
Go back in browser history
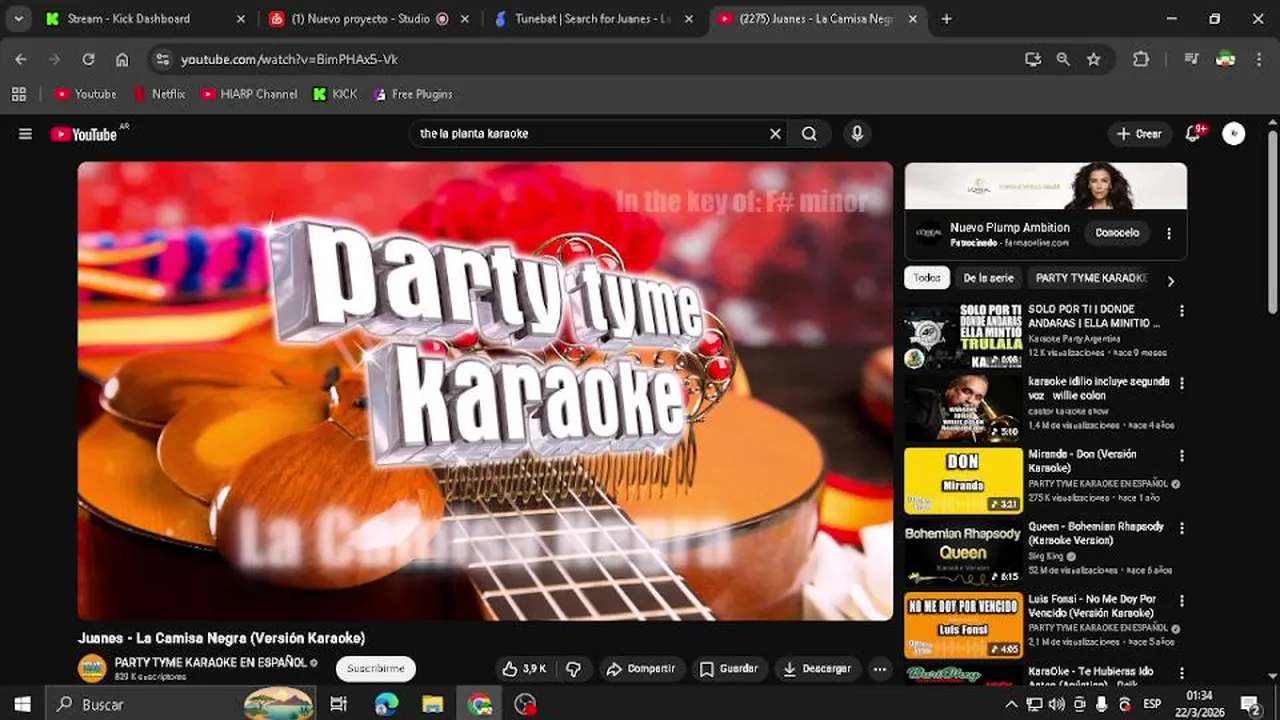(21, 60)
